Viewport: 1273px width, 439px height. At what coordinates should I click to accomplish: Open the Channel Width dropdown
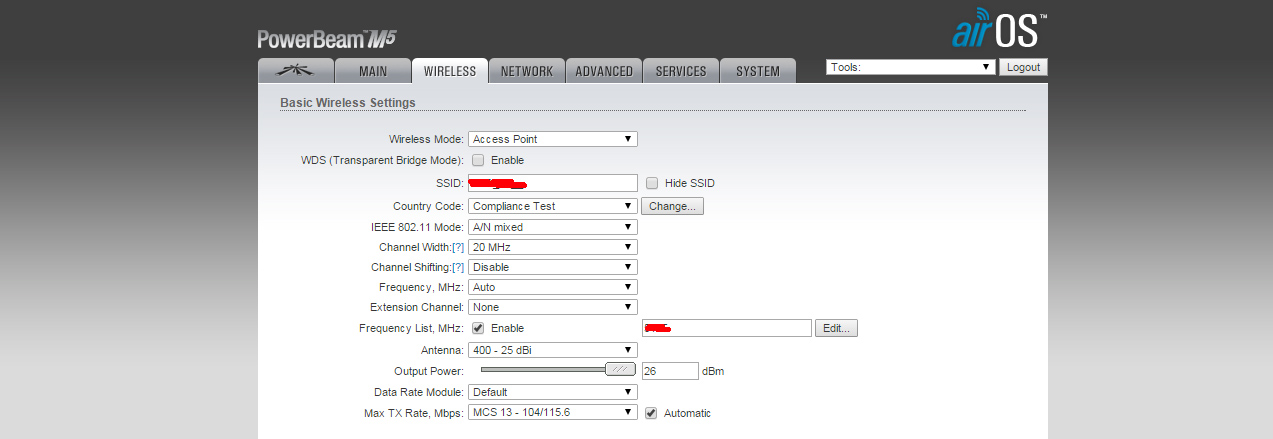coord(553,247)
